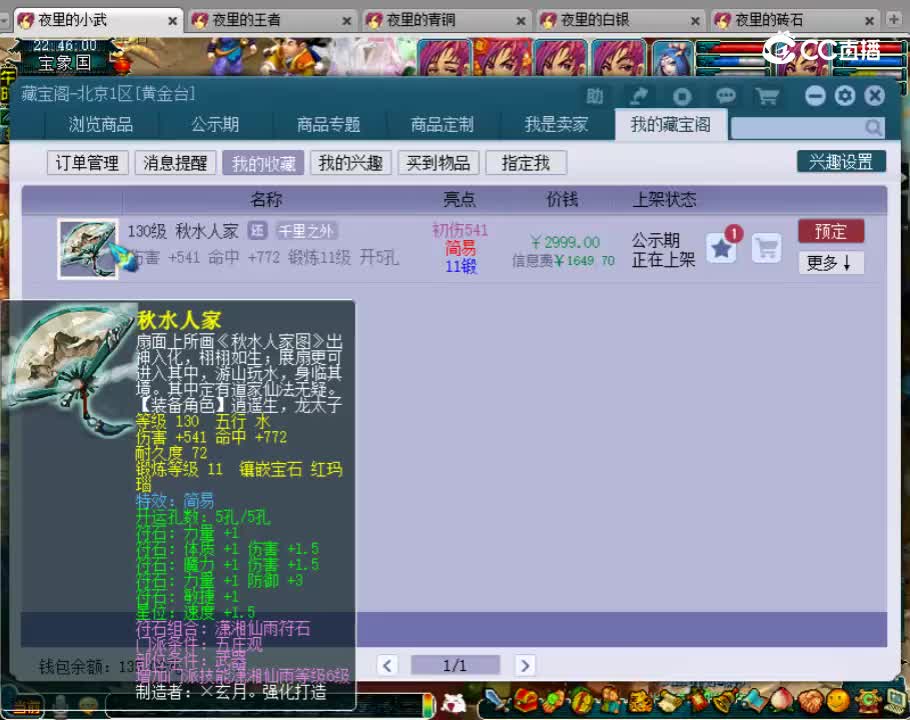Click the ￥2999.00 price text
The image size is (910, 720).
pos(565,243)
